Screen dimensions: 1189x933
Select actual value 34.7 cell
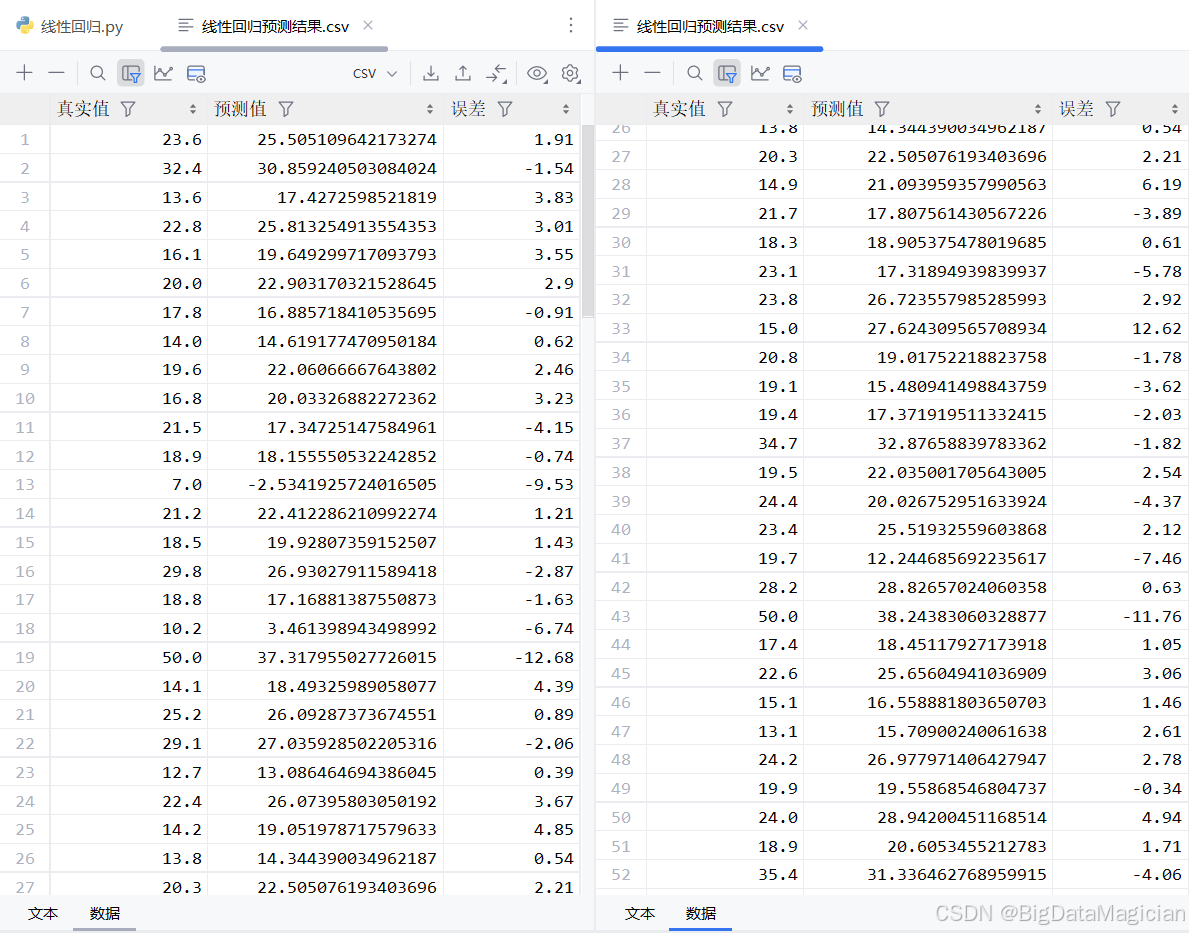point(725,444)
